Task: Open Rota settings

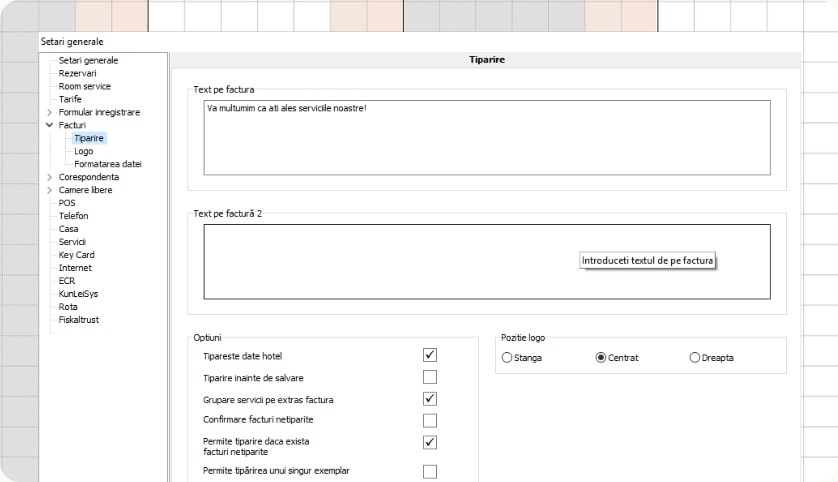Action: (x=68, y=307)
